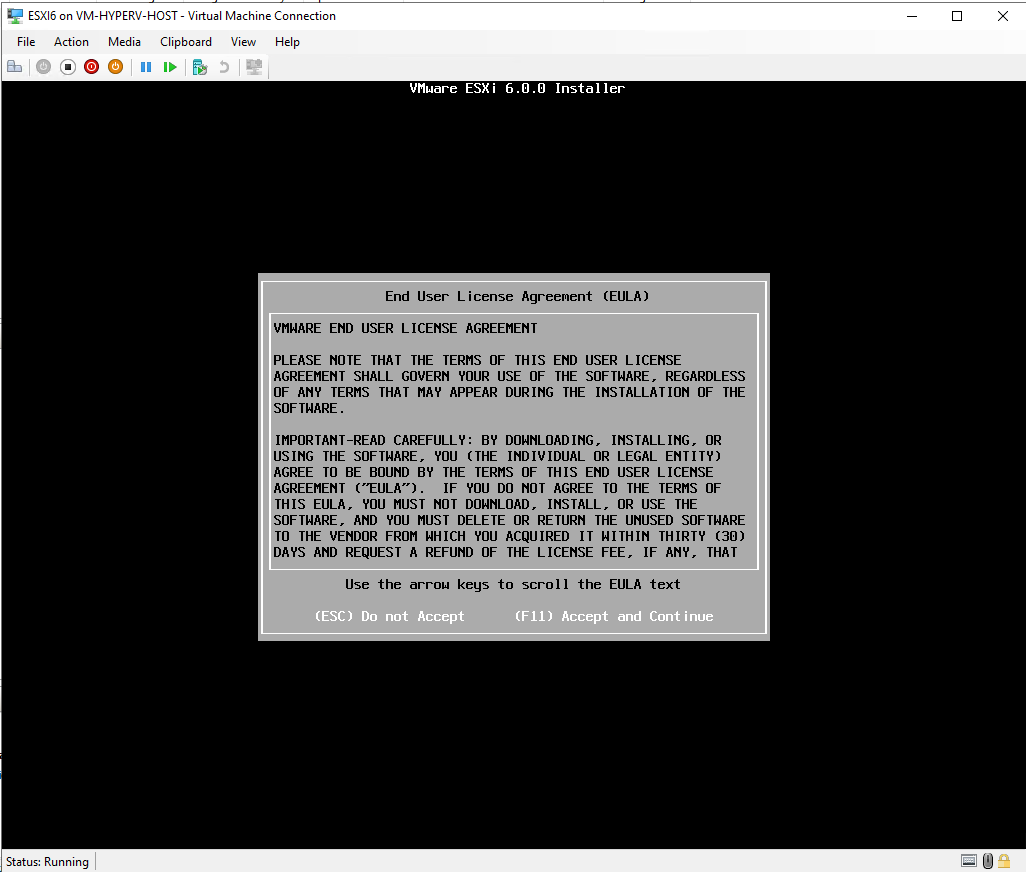
Task: Click the keyboard icon in the status bar
Action: (x=969, y=861)
